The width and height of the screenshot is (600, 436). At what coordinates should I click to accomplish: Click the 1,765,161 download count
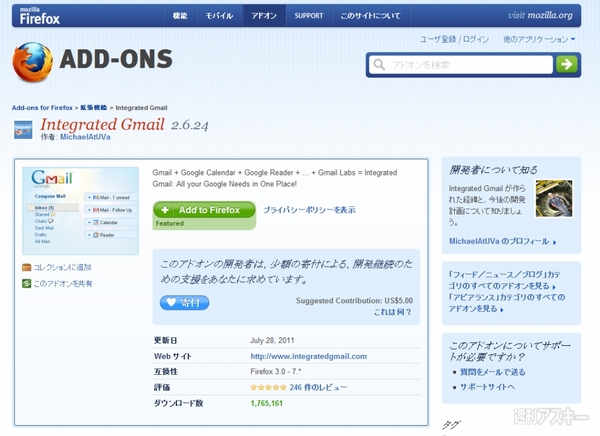[266, 403]
